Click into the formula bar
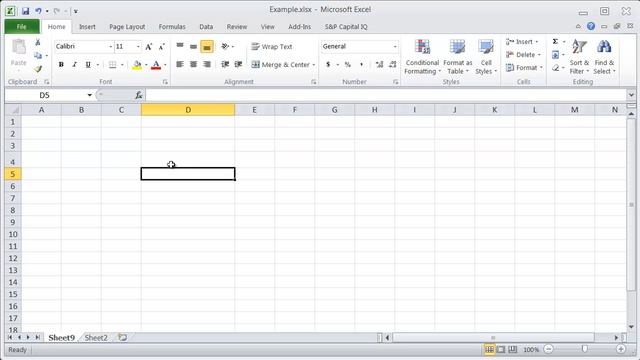 pyautogui.click(x=386, y=95)
